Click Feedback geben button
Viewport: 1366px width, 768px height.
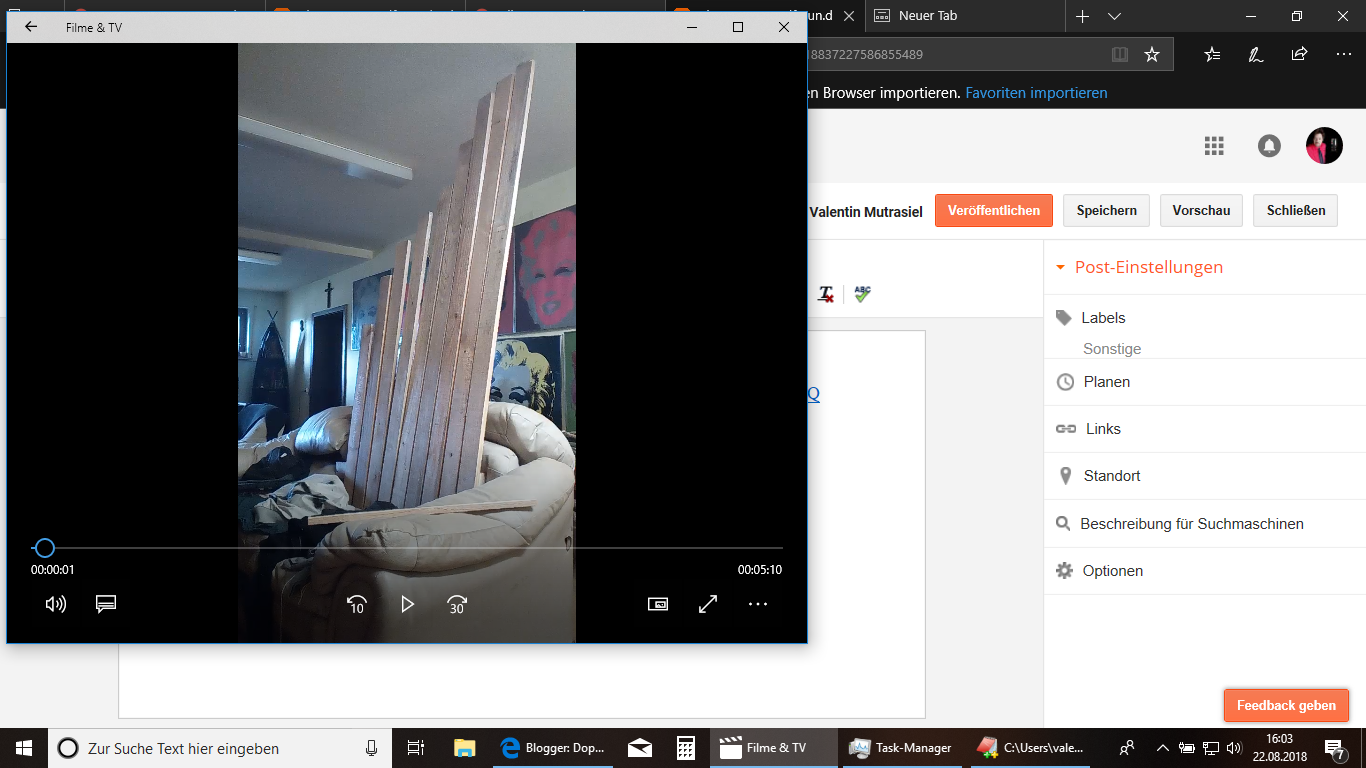(1286, 705)
